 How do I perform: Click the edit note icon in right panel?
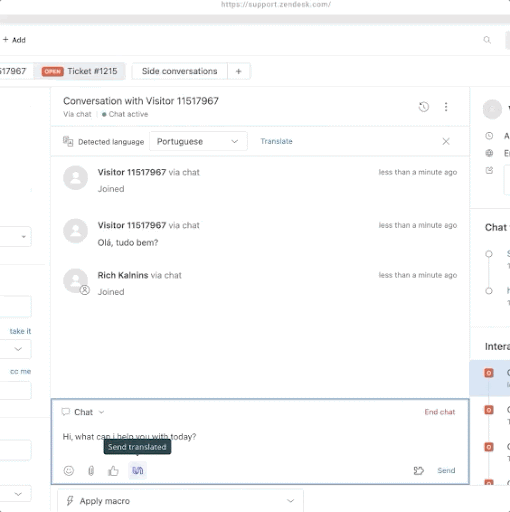pos(489,170)
